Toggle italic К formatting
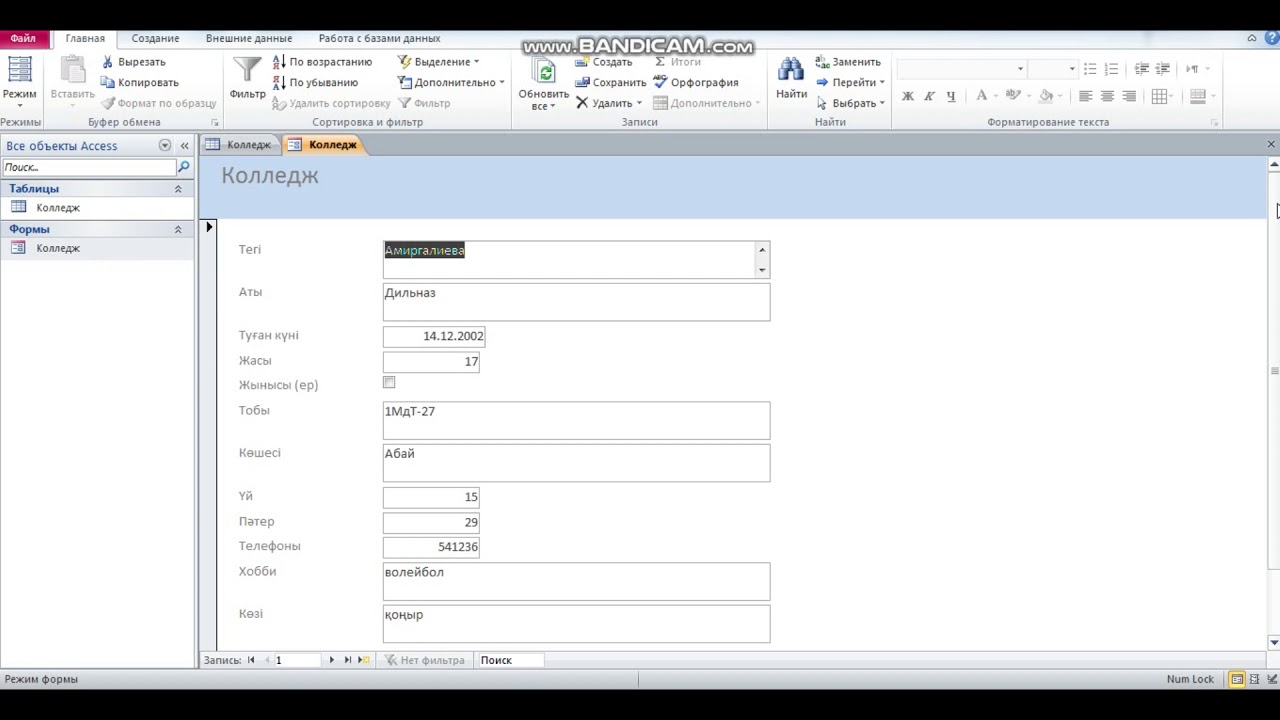The width and height of the screenshot is (1280, 720). 929,96
